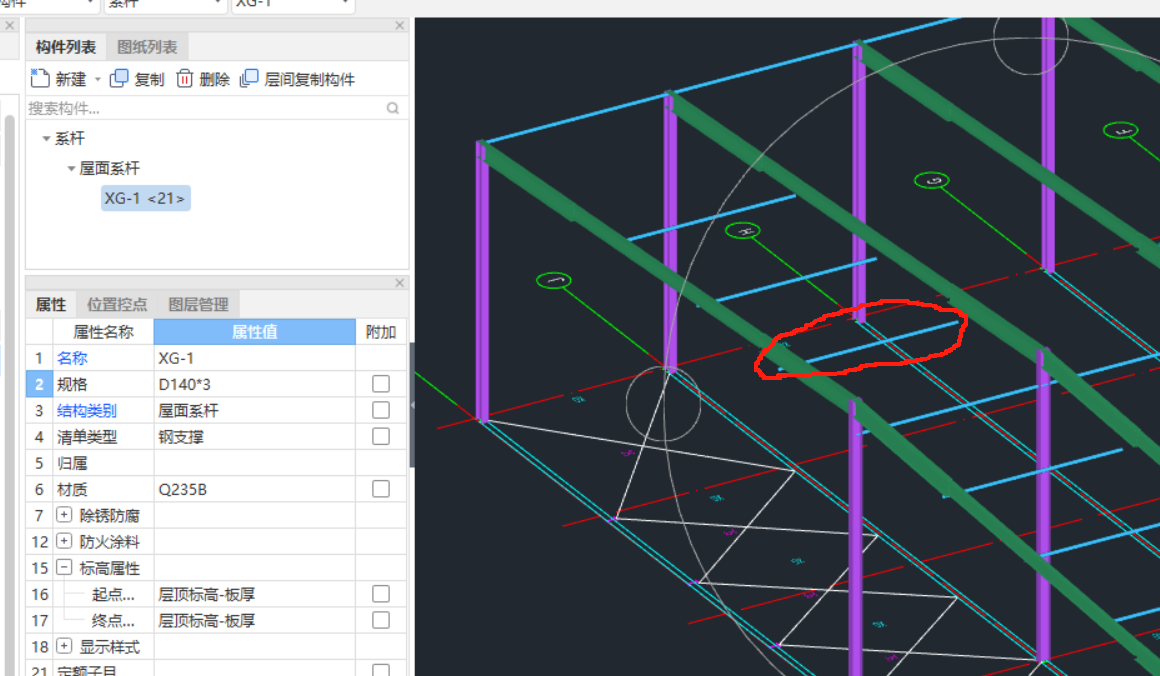
Task: Select XG-1 <21> component
Action: pos(145,198)
